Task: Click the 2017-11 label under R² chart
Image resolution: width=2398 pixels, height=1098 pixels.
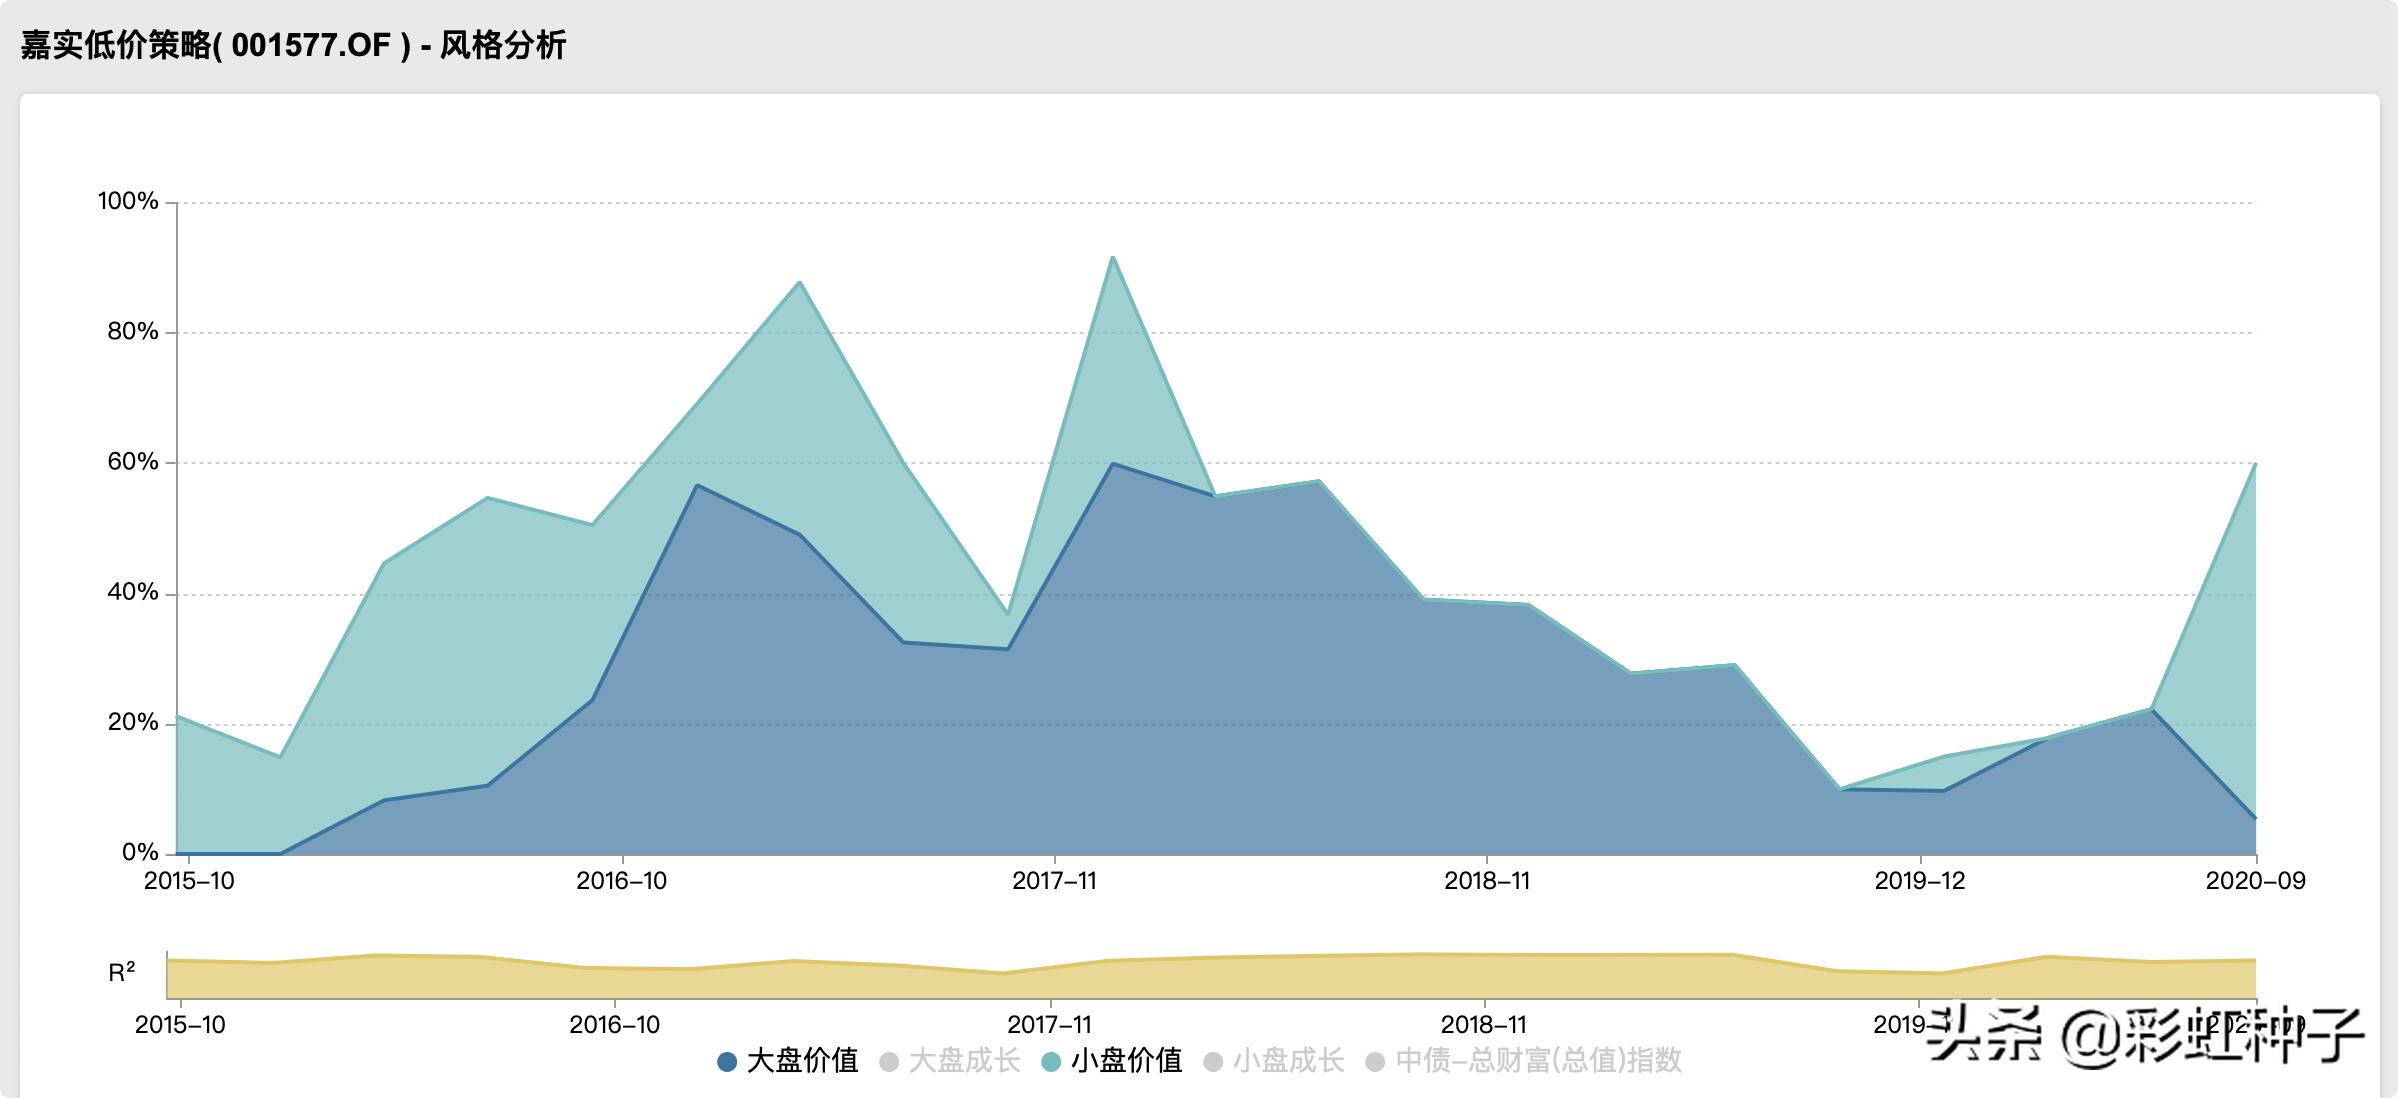Action: coord(1049,1025)
